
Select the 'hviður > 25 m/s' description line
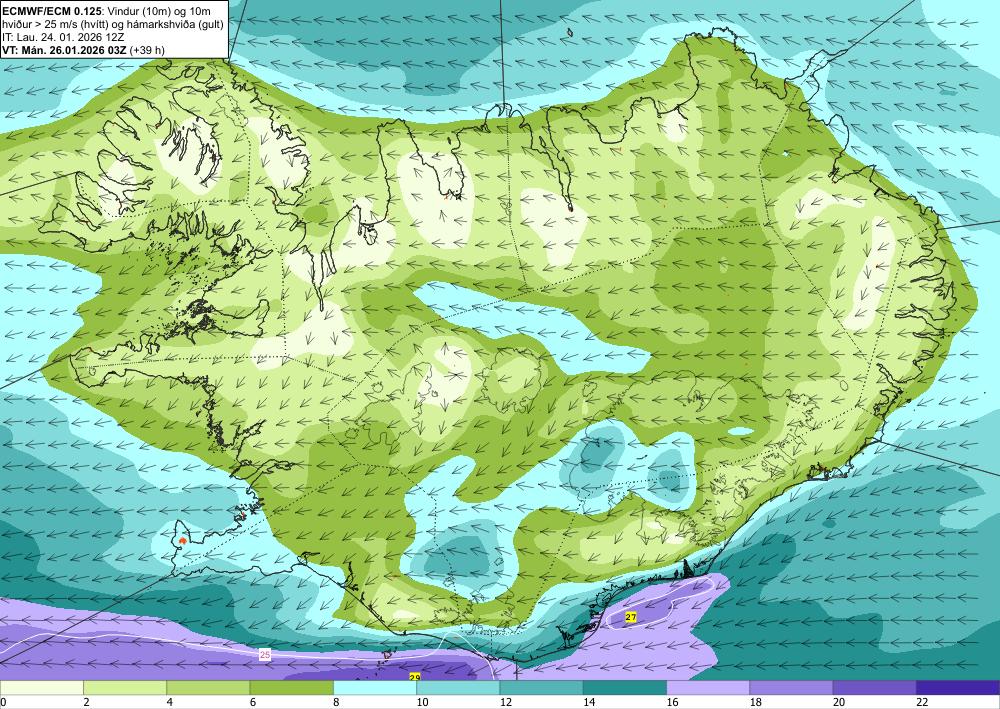[114, 24]
